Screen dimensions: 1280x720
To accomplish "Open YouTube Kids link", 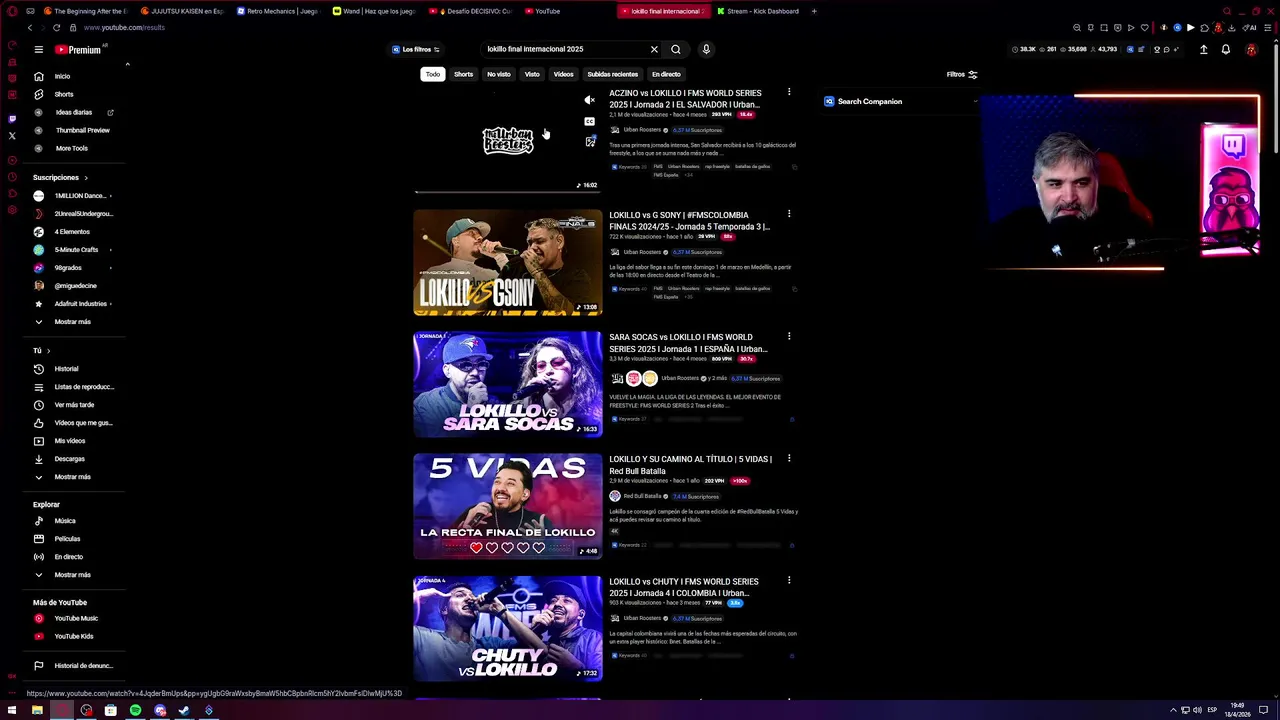I will [x=79, y=636].
